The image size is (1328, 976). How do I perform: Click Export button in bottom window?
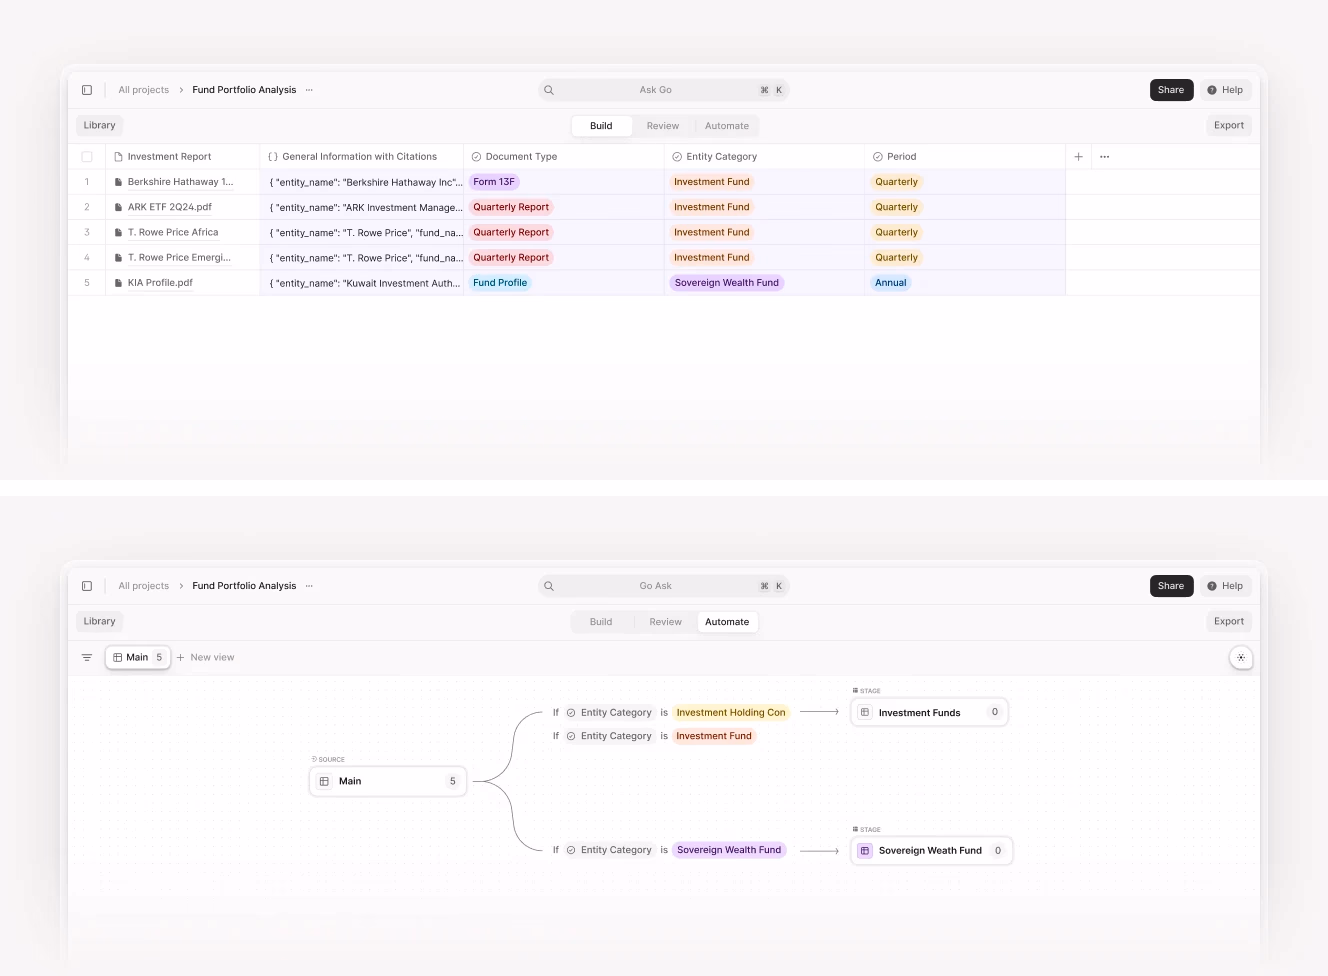pos(1229,622)
